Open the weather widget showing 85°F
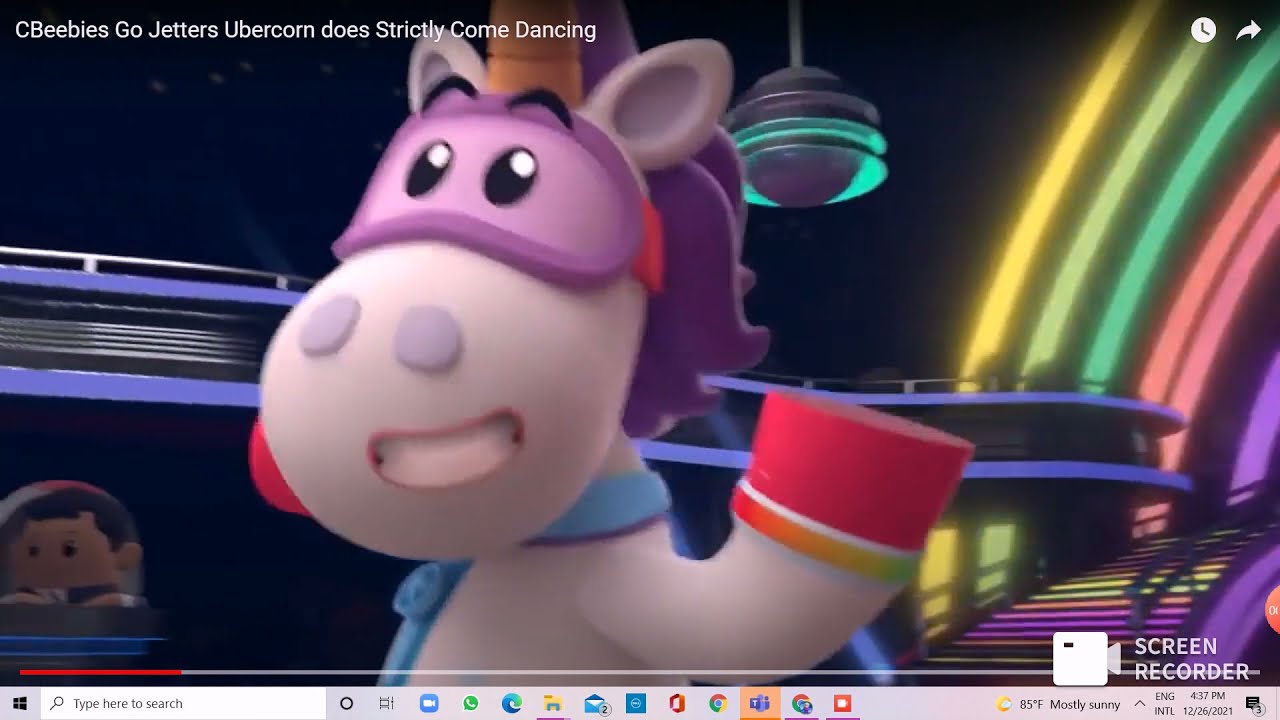1280x720 pixels. pyautogui.click(x=1058, y=704)
